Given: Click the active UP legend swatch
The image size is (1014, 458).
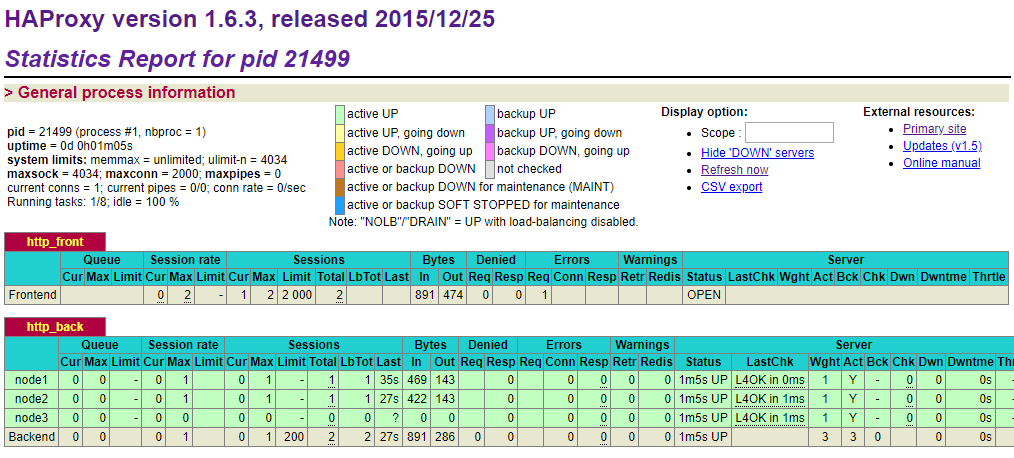Looking at the screenshot, I should tap(340, 114).
